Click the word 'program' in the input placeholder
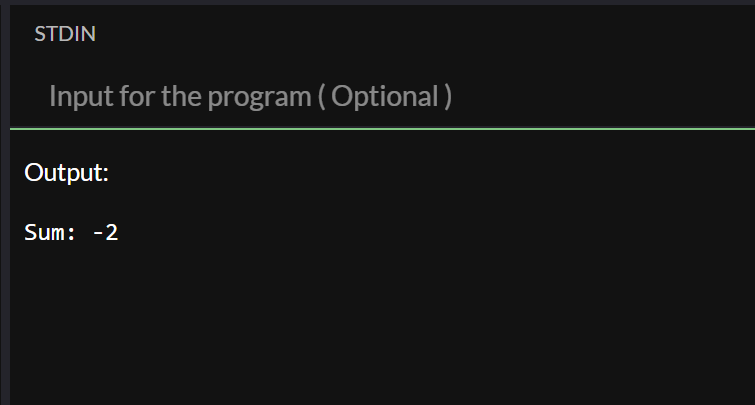 (260, 97)
